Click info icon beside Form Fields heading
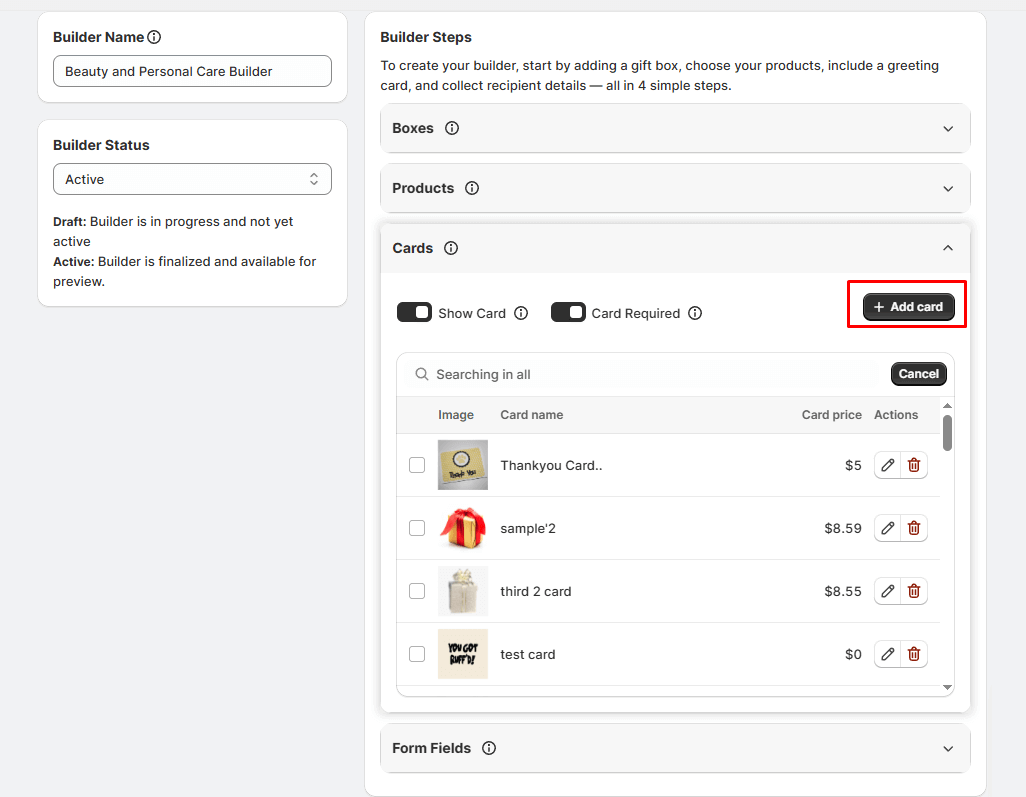The image size is (1026, 797). pyautogui.click(x=489, y=748)
